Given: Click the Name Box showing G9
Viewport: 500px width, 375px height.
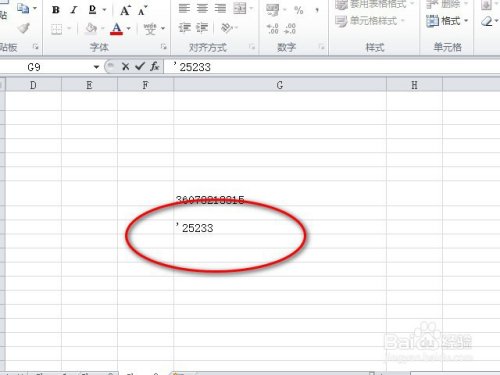Looking at the screenshot, I should tap(45, 67).
